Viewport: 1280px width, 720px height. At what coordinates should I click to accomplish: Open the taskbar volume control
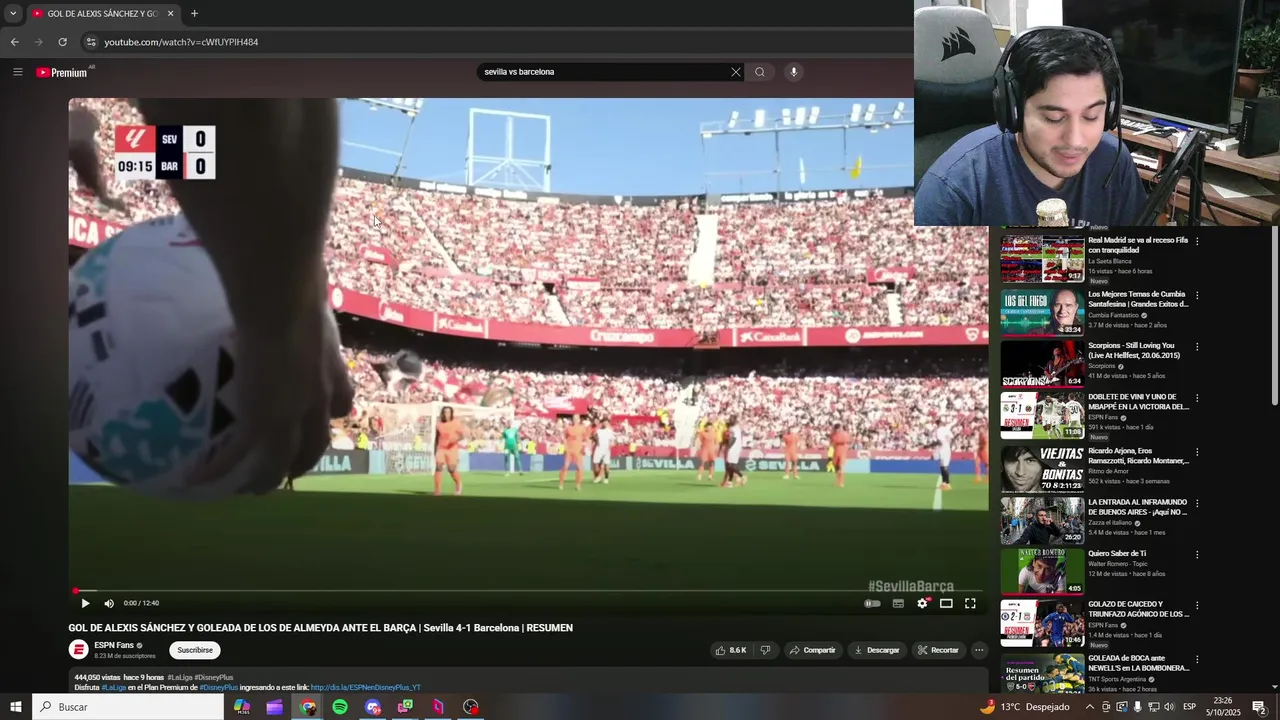pos(1169,707)
